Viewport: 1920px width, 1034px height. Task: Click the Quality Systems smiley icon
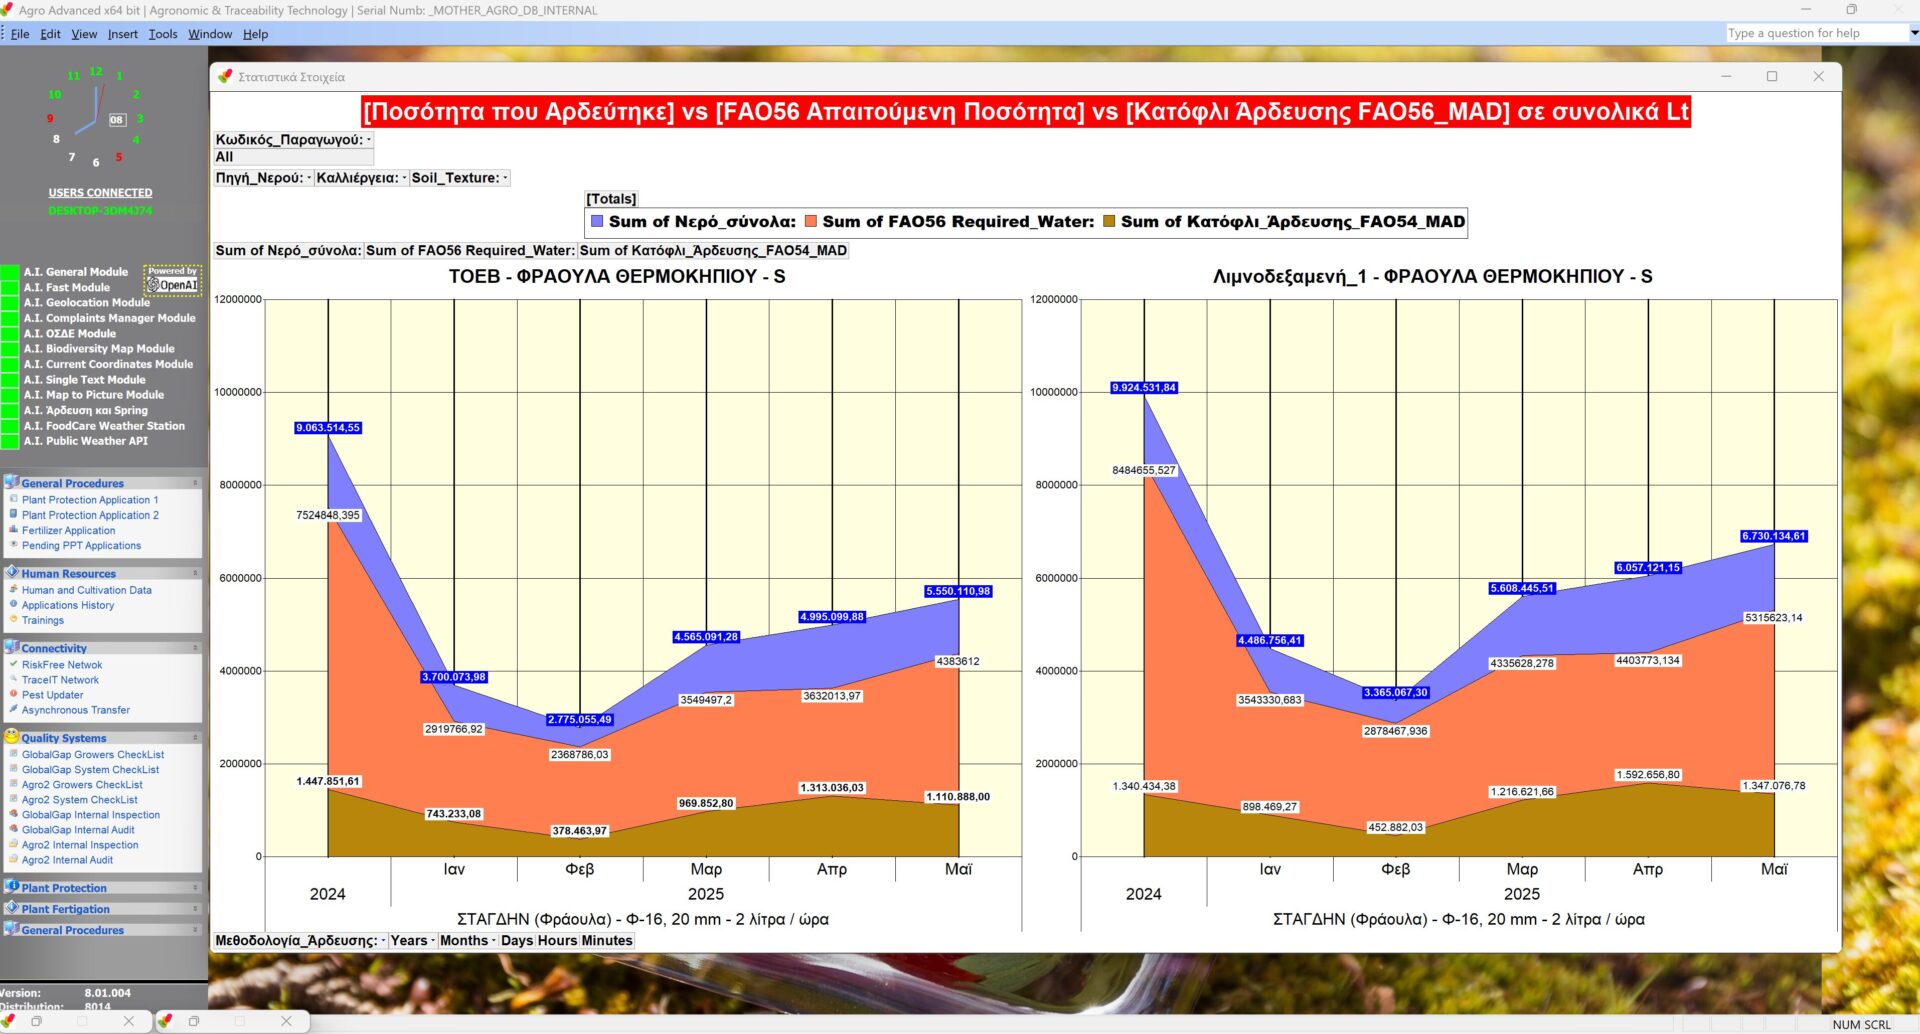coord(12,737)
